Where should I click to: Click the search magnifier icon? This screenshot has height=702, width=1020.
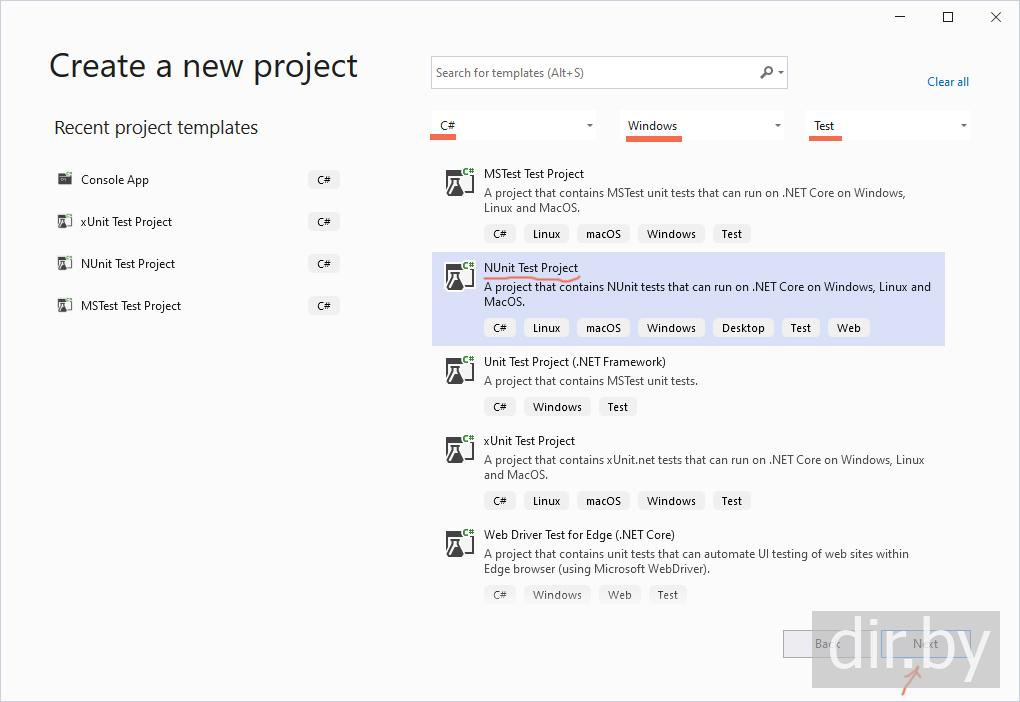coord(767,72)
